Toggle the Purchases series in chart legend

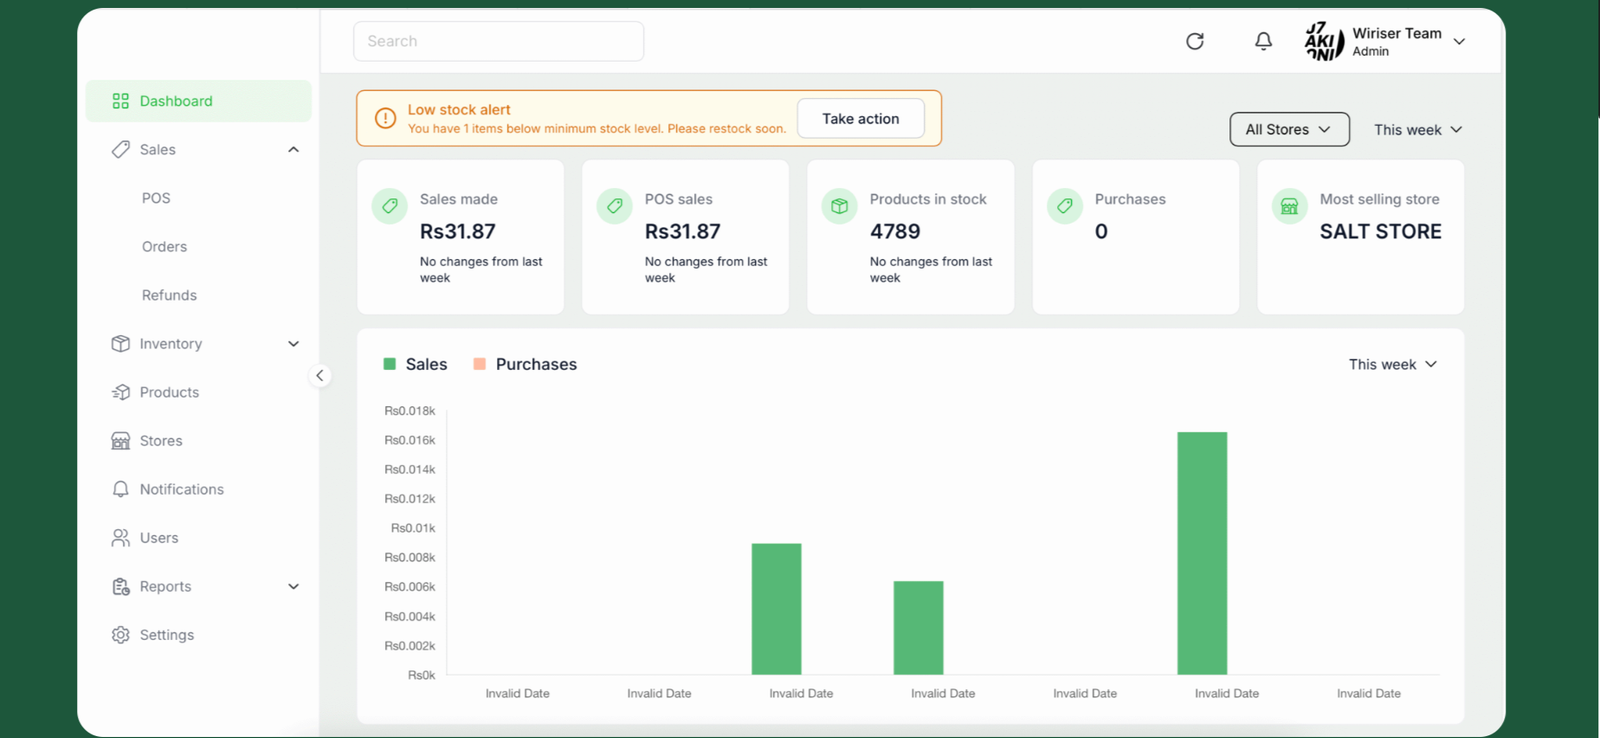tap(525, 364)
